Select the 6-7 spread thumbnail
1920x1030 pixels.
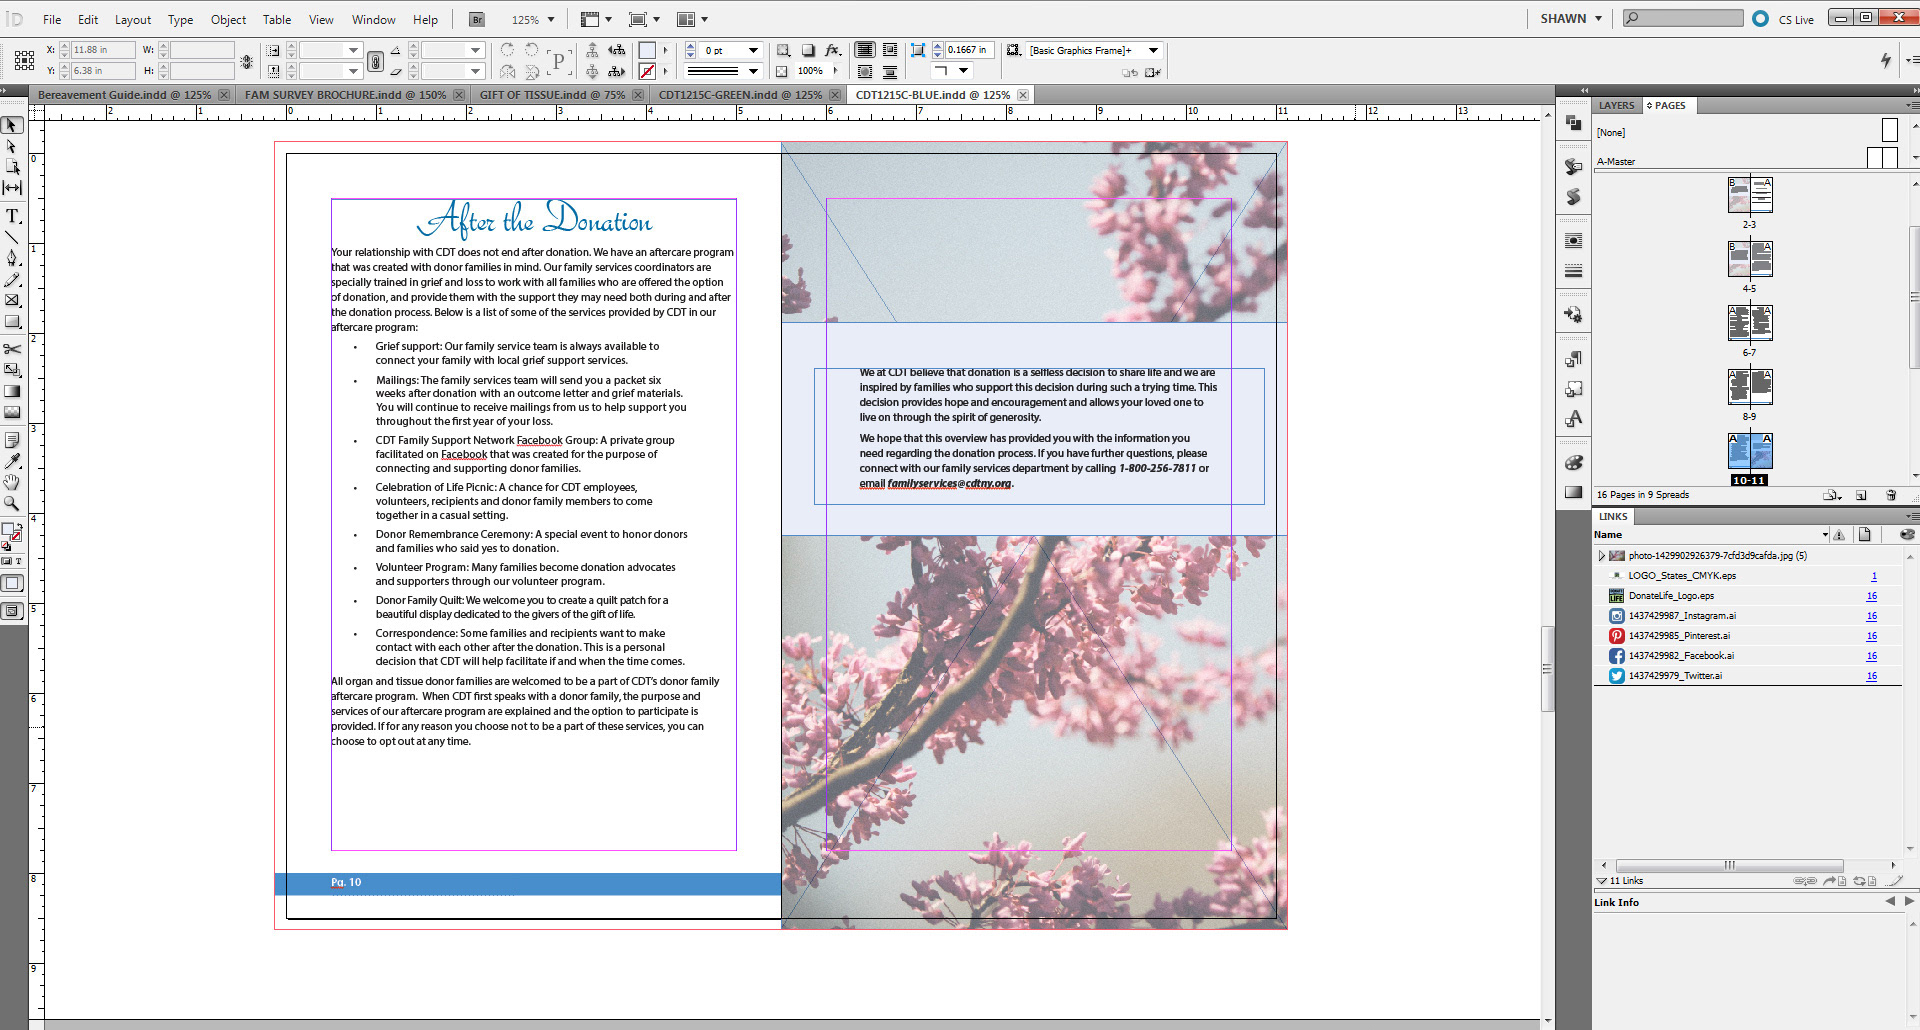(1749, 322)
